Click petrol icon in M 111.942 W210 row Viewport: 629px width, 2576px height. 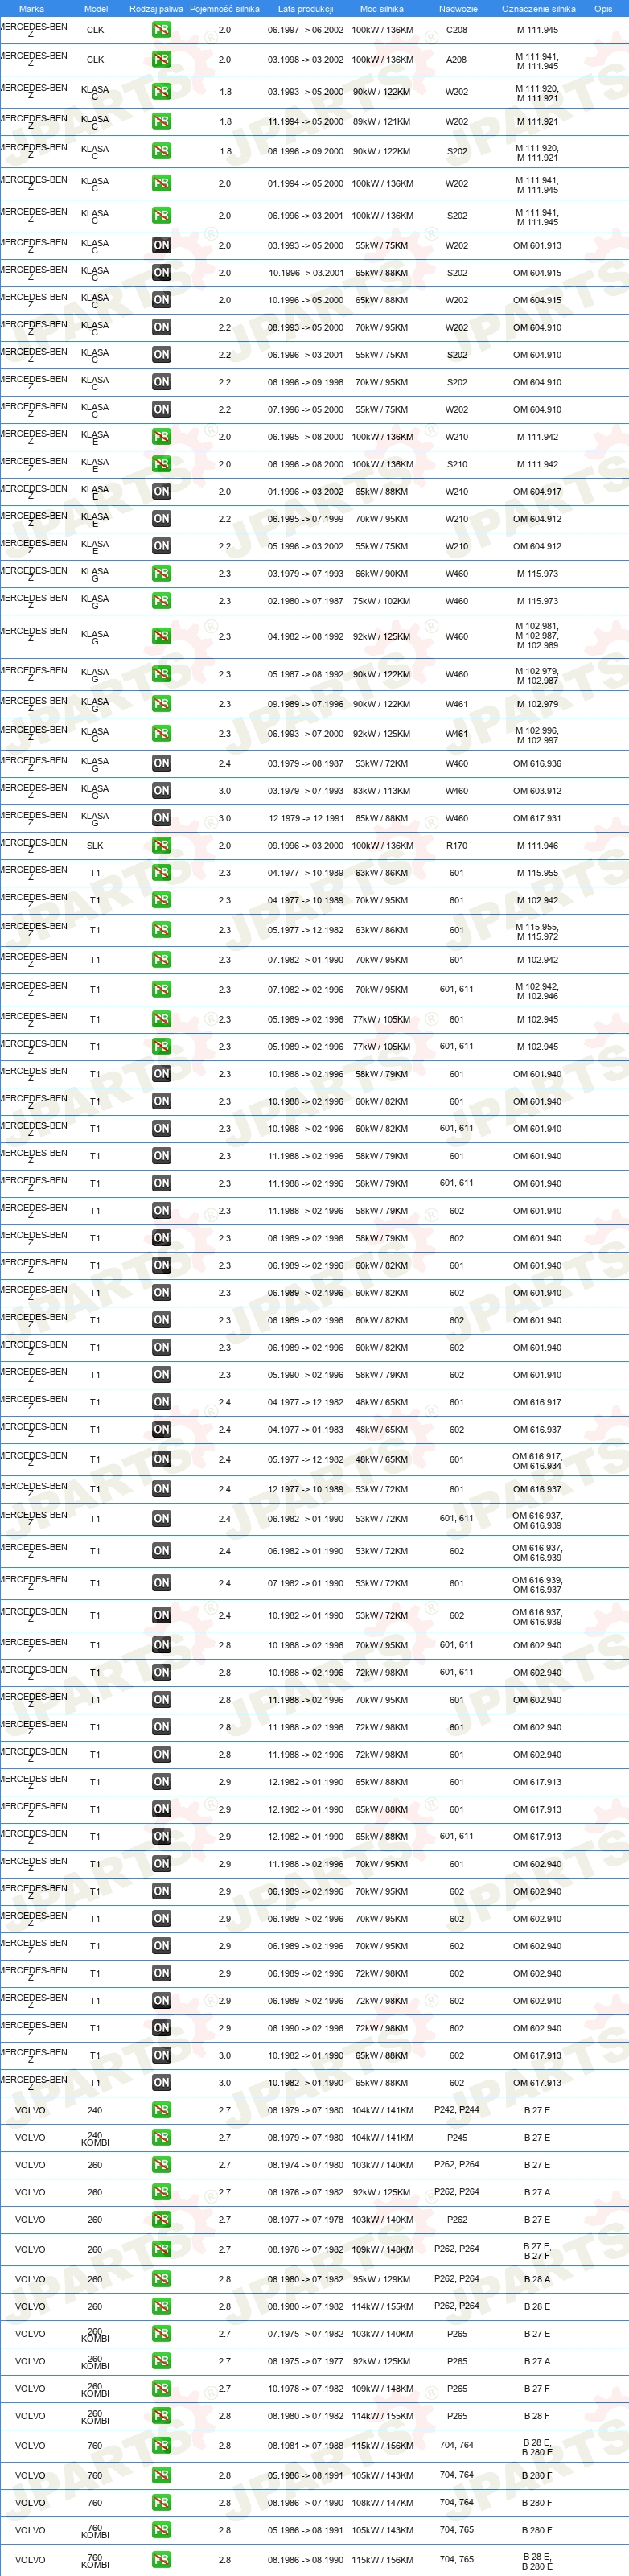[161, 437]
